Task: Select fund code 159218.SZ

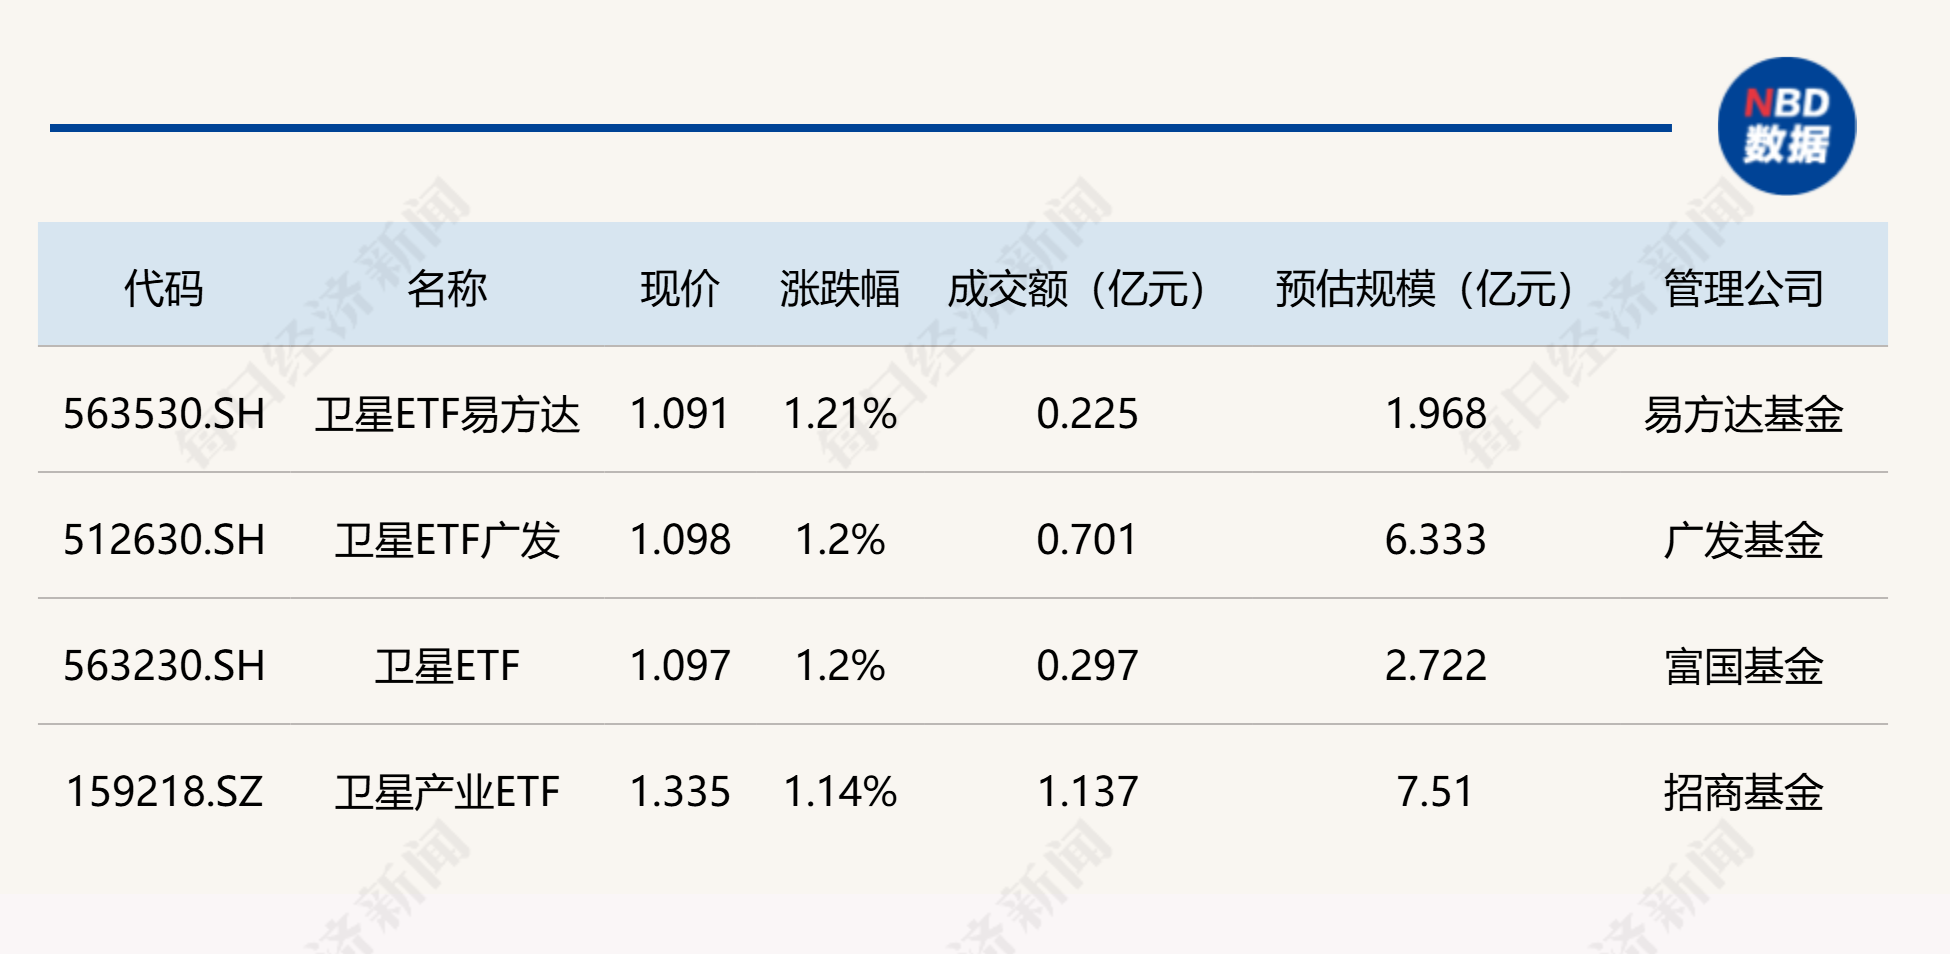Action: (x=164, y=792)
